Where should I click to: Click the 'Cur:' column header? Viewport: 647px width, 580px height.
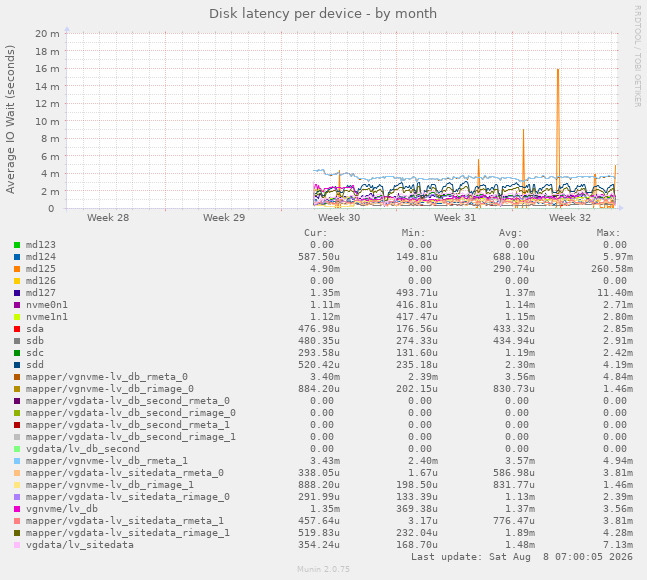[x=316, y=233]
